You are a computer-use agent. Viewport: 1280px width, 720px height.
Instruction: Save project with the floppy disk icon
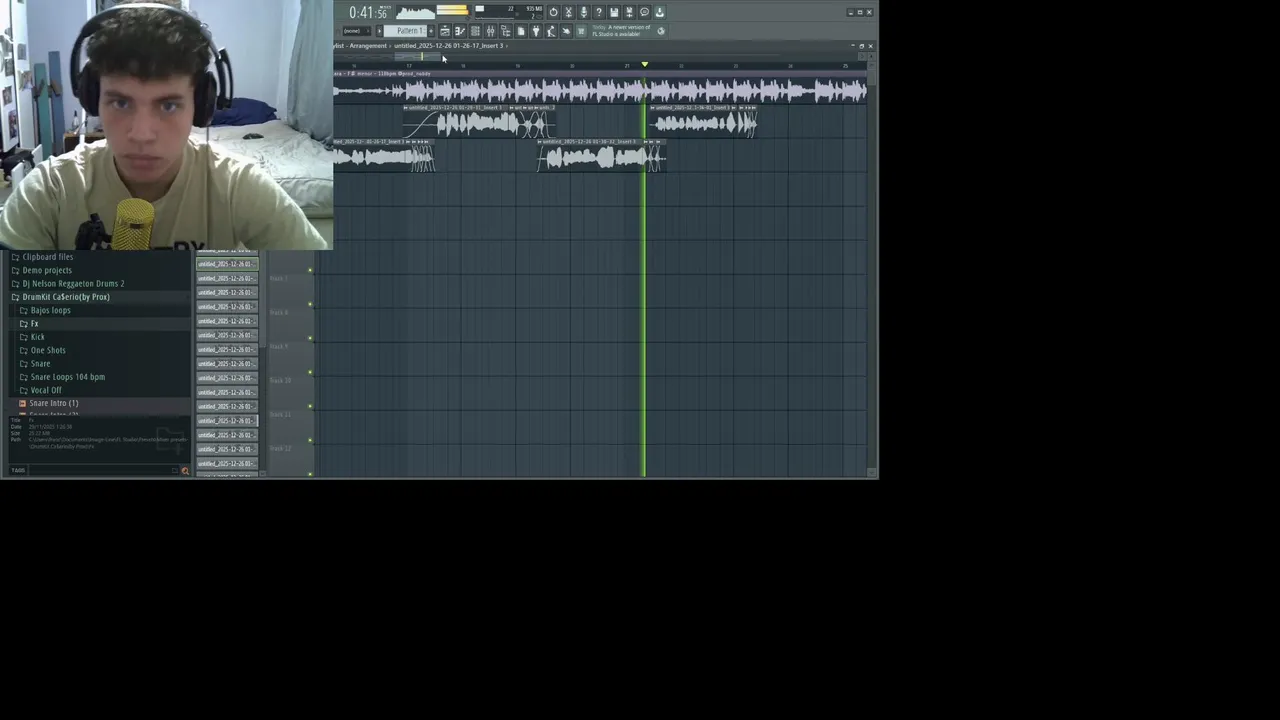point(614,12)
